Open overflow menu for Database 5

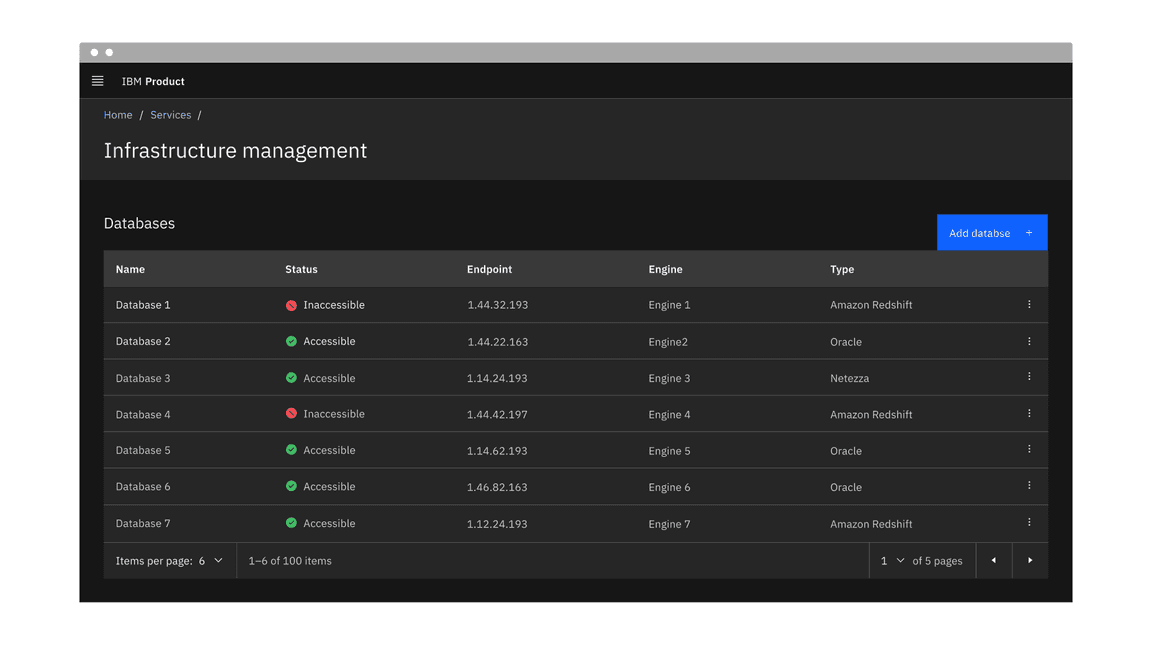click(x=1029, y=450)
